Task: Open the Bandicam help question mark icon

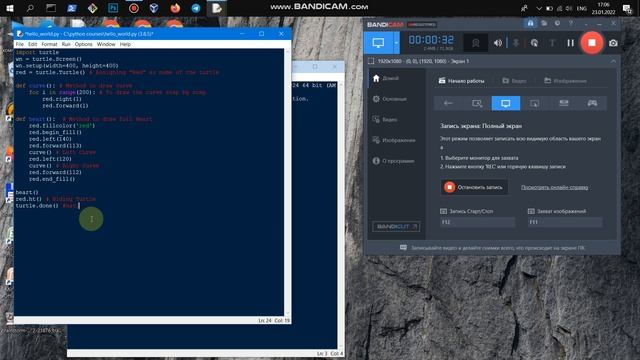Action: click(571, 23)
